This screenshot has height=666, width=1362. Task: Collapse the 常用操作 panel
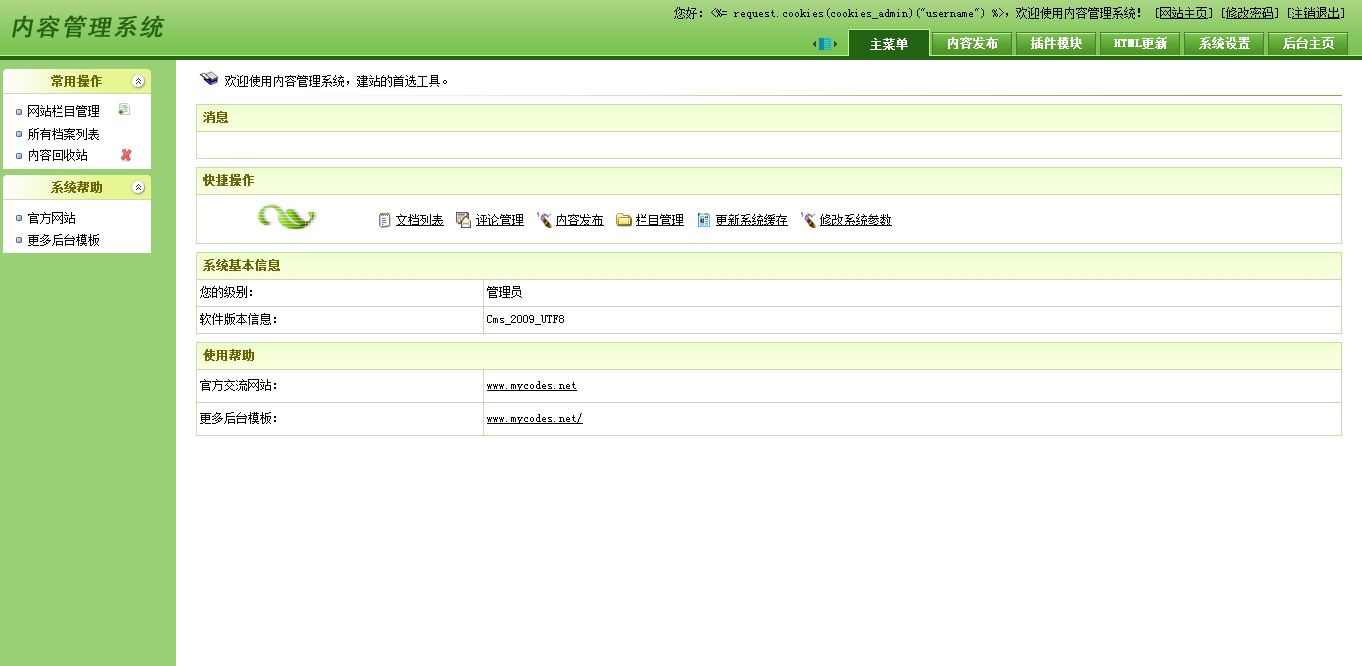[139, 82]
